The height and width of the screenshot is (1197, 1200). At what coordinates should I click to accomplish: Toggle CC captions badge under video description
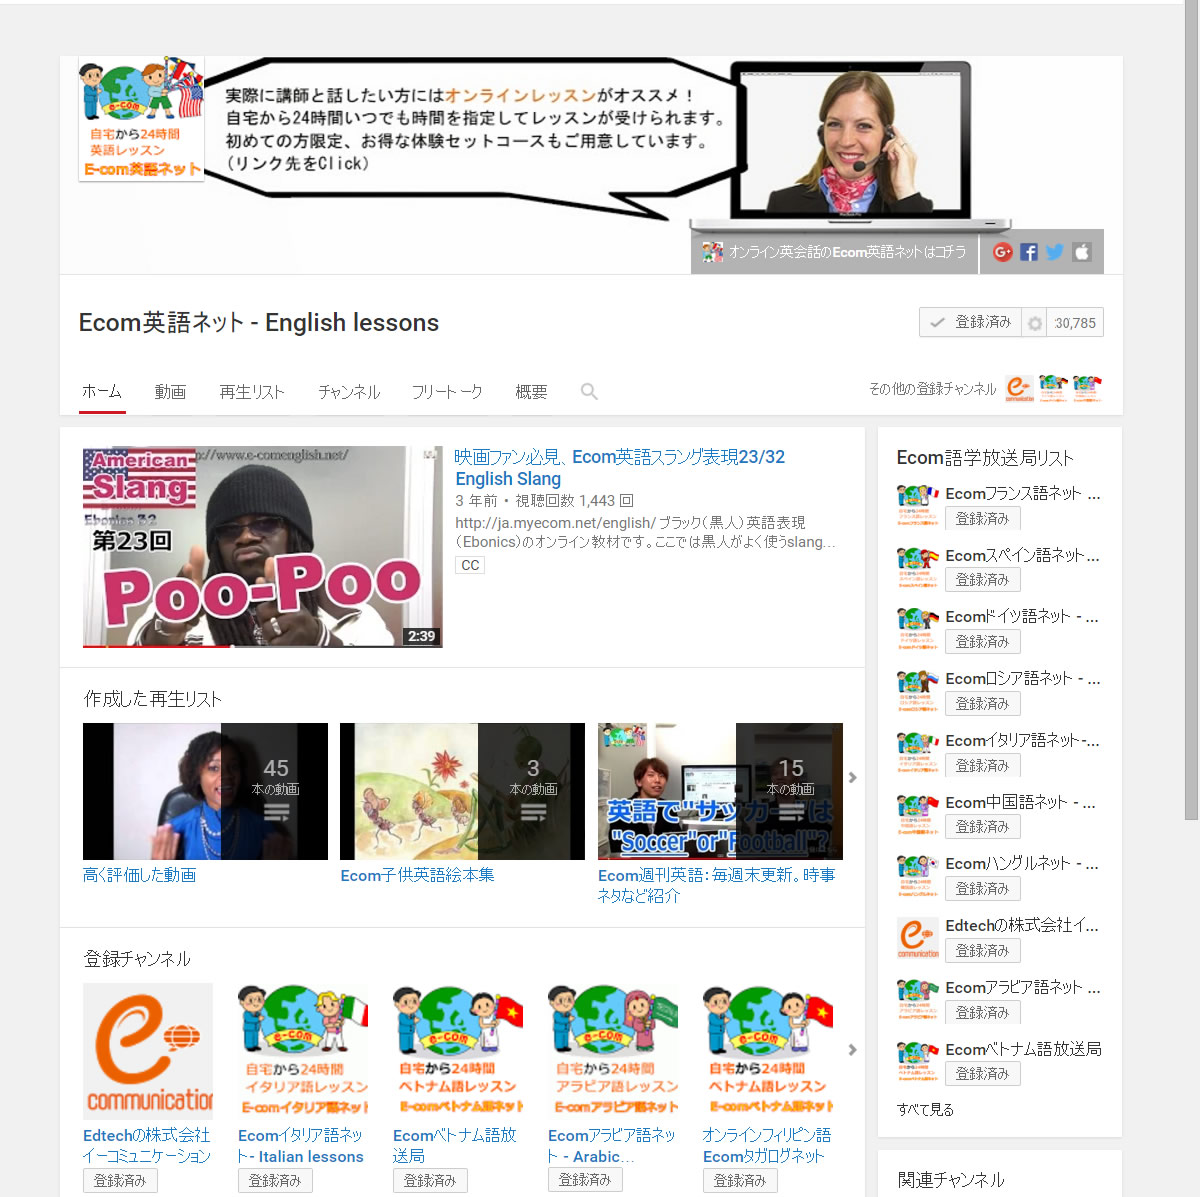pyautogui.click(x=470, y=565)
